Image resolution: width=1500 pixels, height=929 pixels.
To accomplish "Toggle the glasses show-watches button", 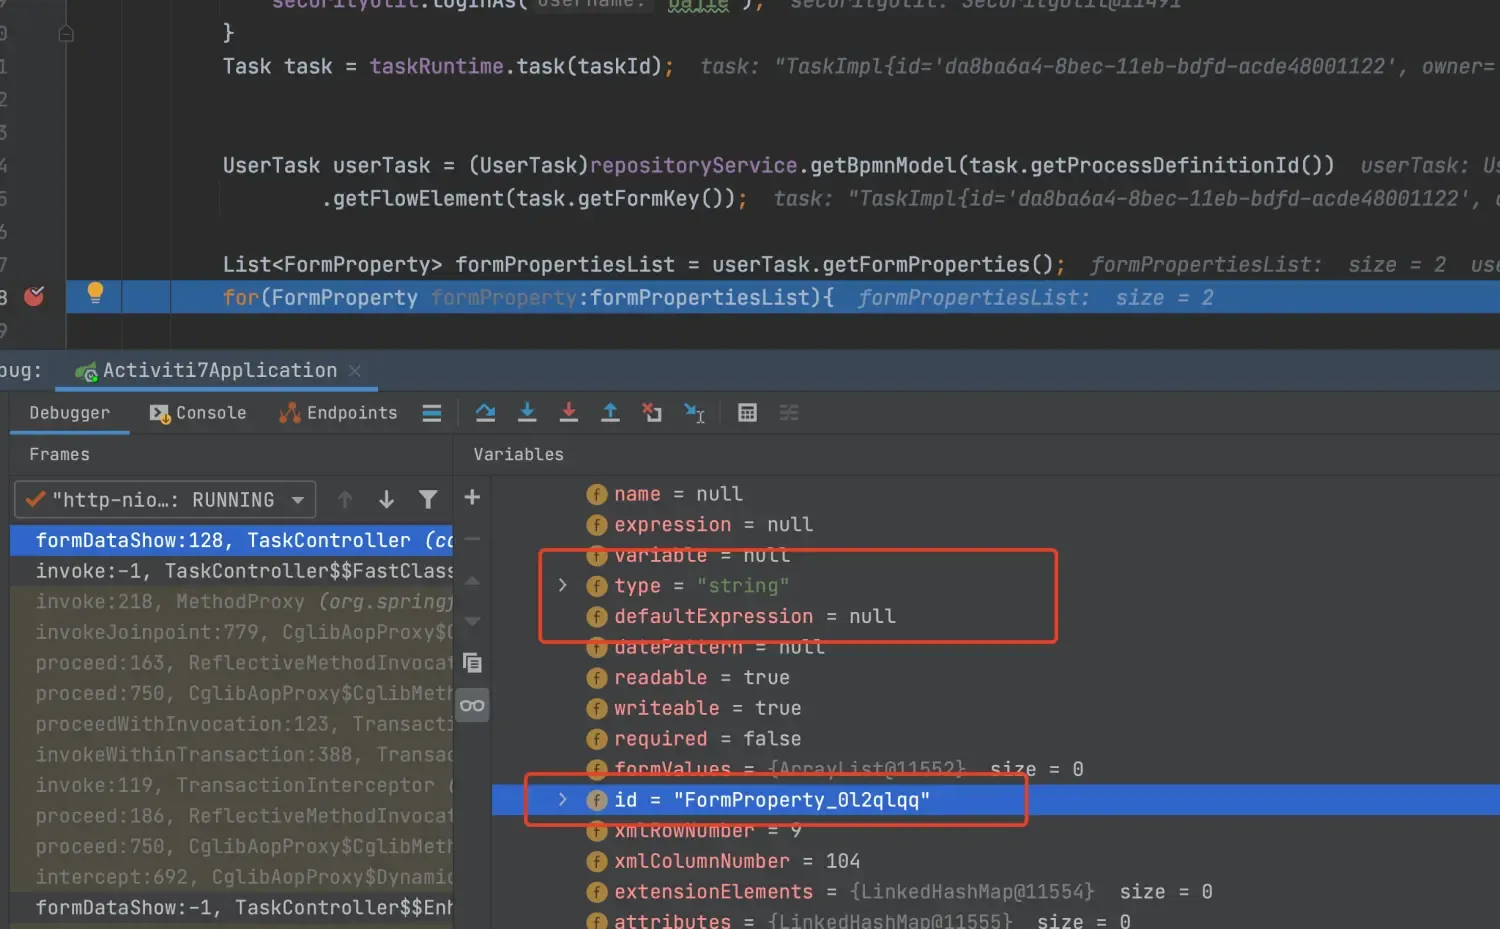I will 472,706.
